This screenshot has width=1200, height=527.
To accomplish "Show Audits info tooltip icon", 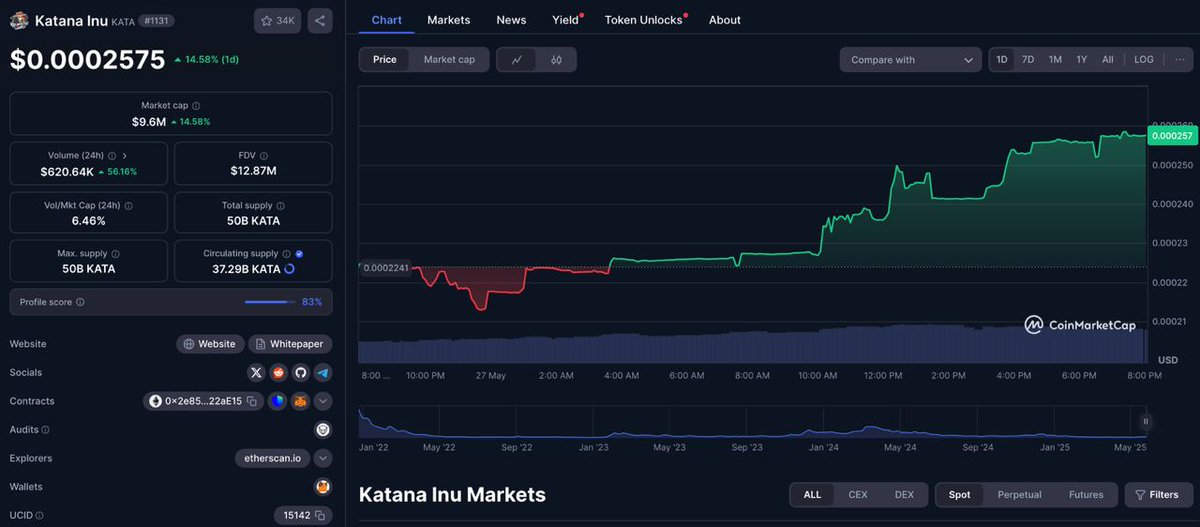I will (x=45, y=430).
